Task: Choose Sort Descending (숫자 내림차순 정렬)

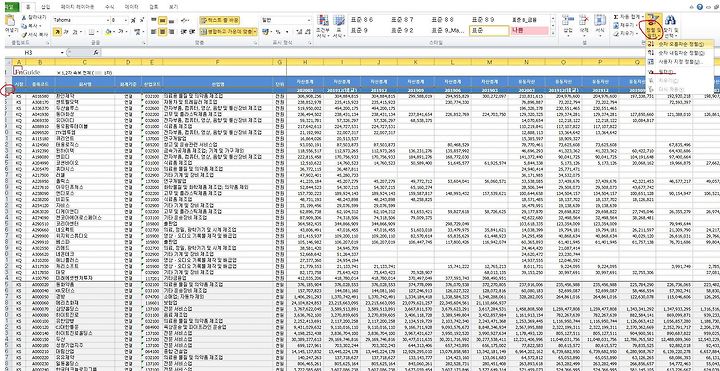Action: point(681,53)
